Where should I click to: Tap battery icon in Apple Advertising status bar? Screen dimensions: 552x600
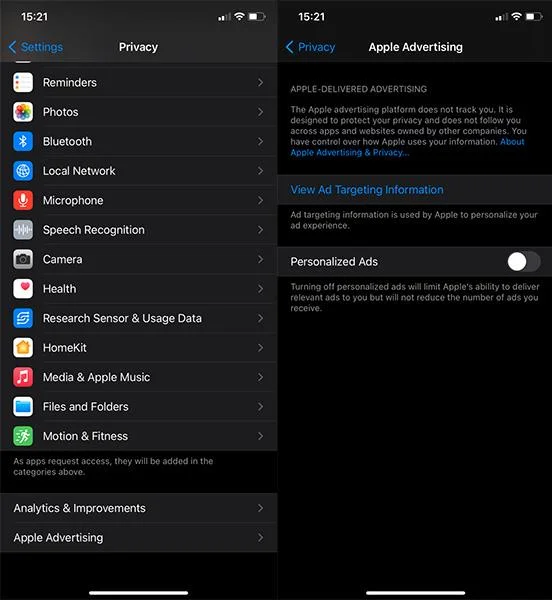point(534,16)
